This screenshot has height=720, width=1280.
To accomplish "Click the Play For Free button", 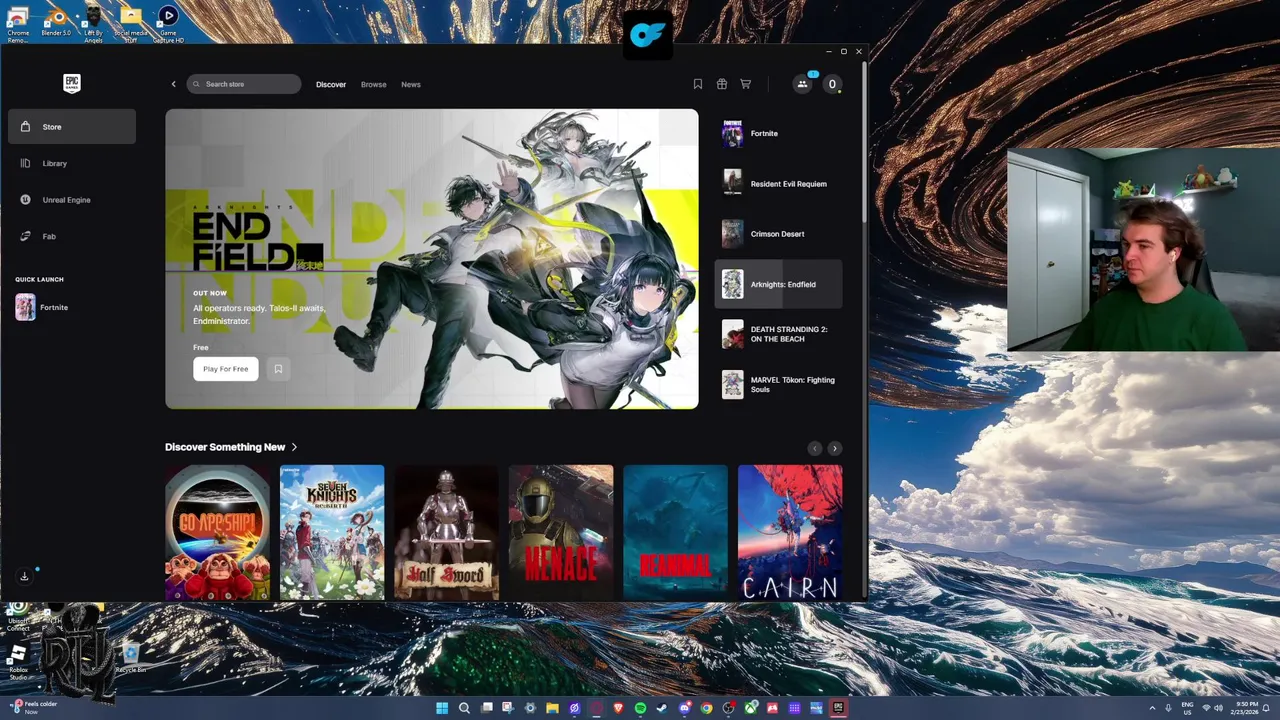I will click(225, 369).
